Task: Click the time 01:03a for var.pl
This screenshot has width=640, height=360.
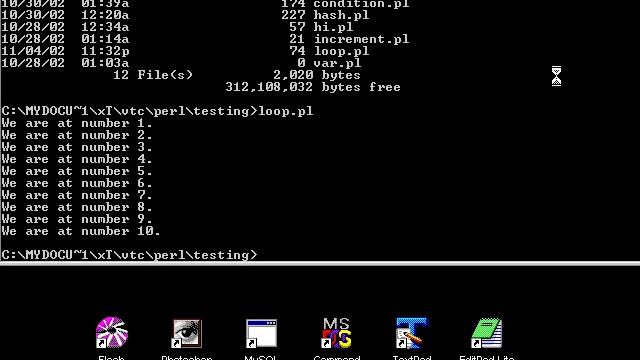Action: (x=105, y=63)
